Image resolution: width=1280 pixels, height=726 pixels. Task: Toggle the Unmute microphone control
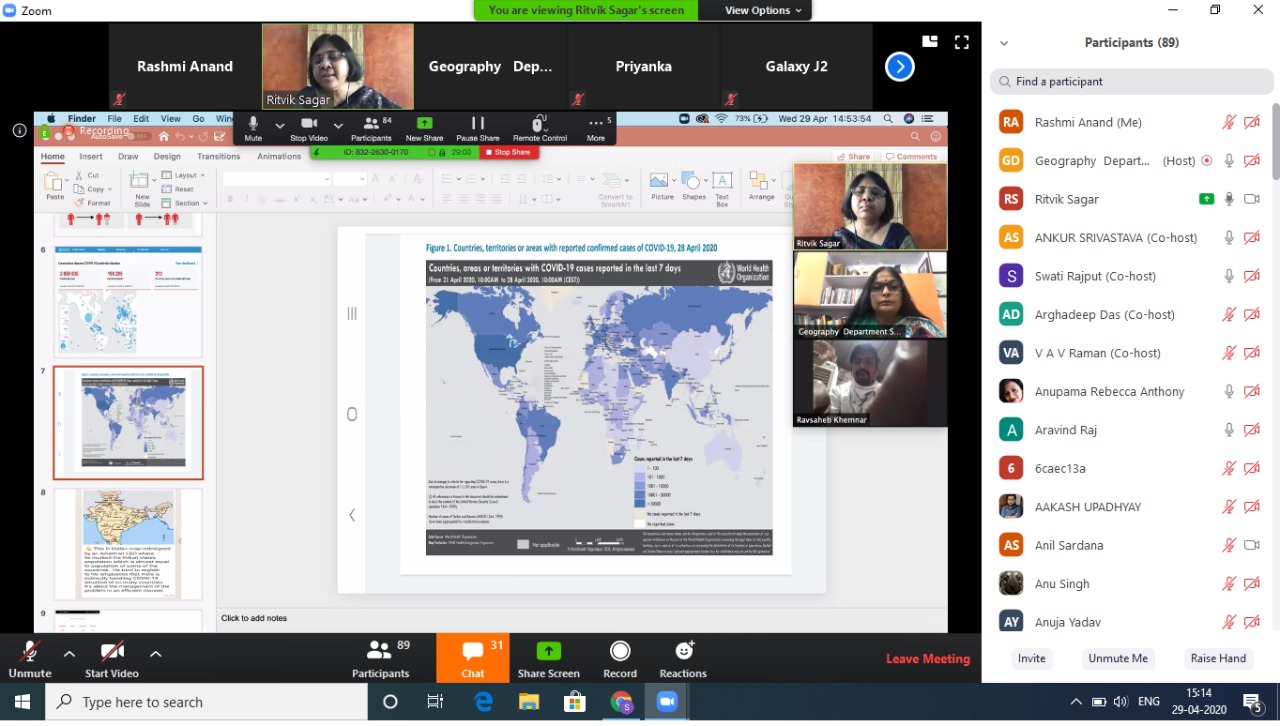click(30, 657)
